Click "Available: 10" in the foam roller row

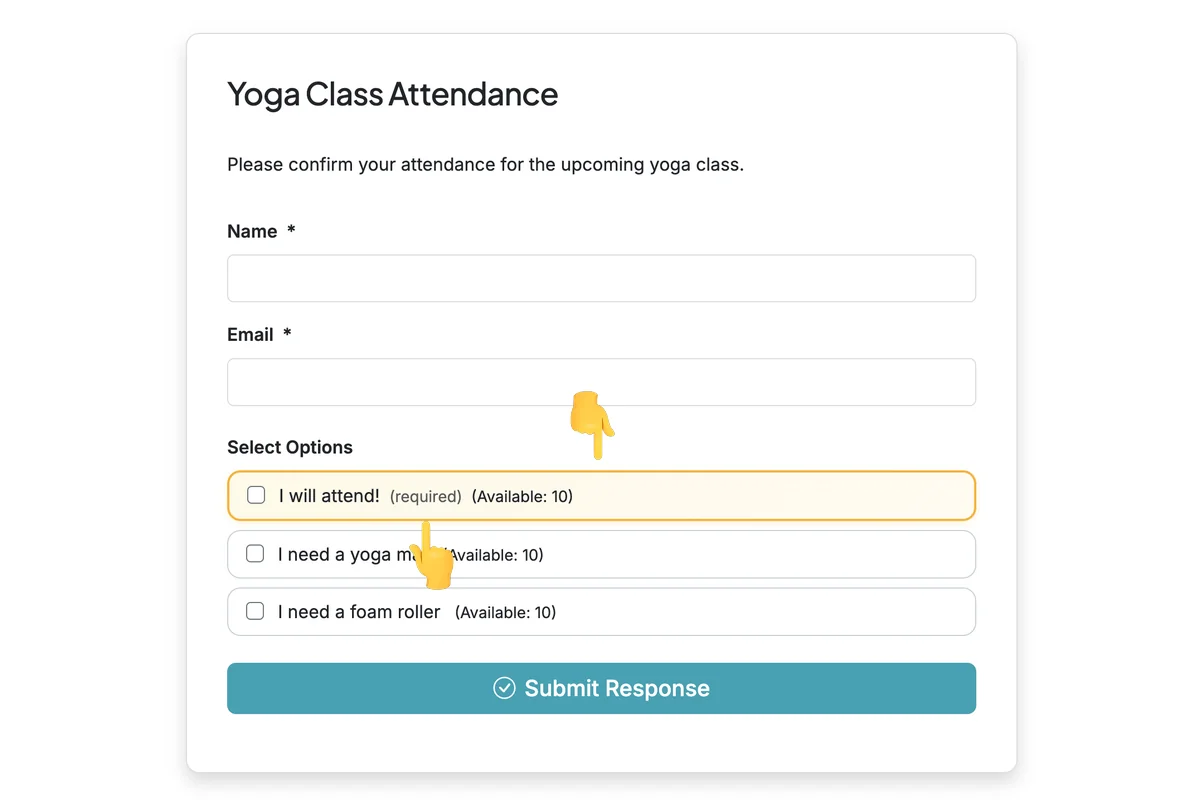coord(505,612)
